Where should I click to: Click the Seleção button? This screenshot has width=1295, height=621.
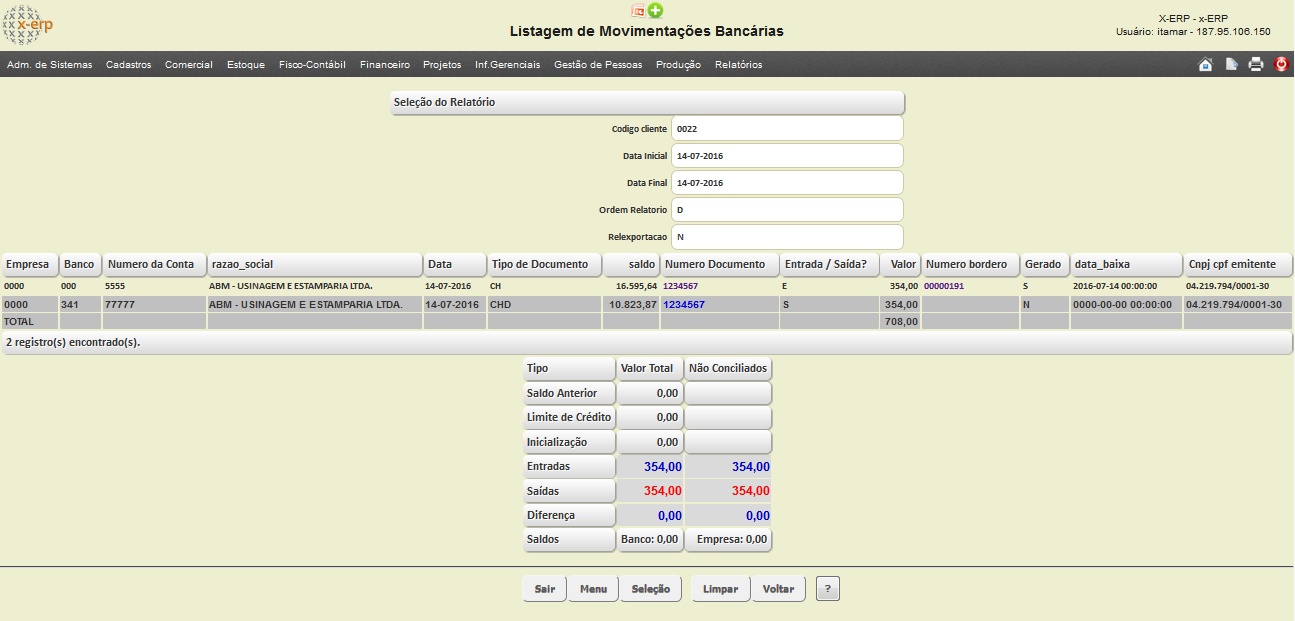651,589
